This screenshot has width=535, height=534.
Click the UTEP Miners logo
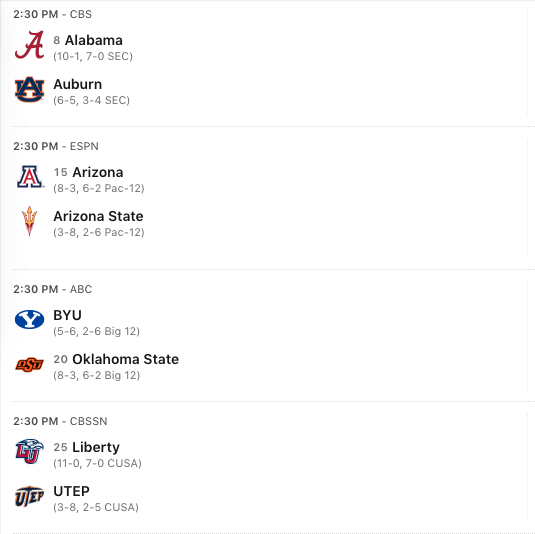click(29, 496)
